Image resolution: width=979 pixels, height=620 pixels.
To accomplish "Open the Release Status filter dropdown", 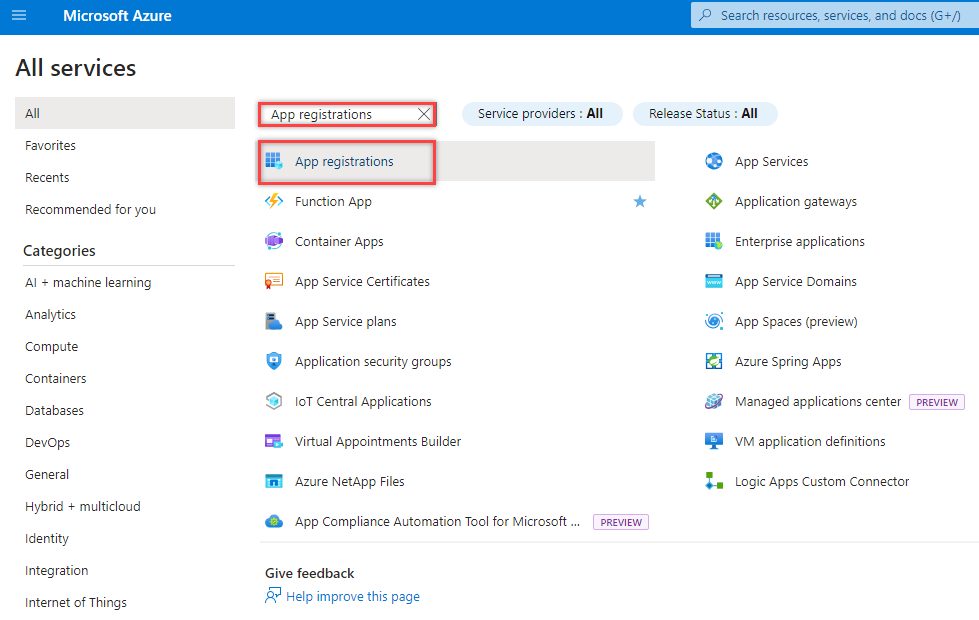I will (x=703, y=114).
